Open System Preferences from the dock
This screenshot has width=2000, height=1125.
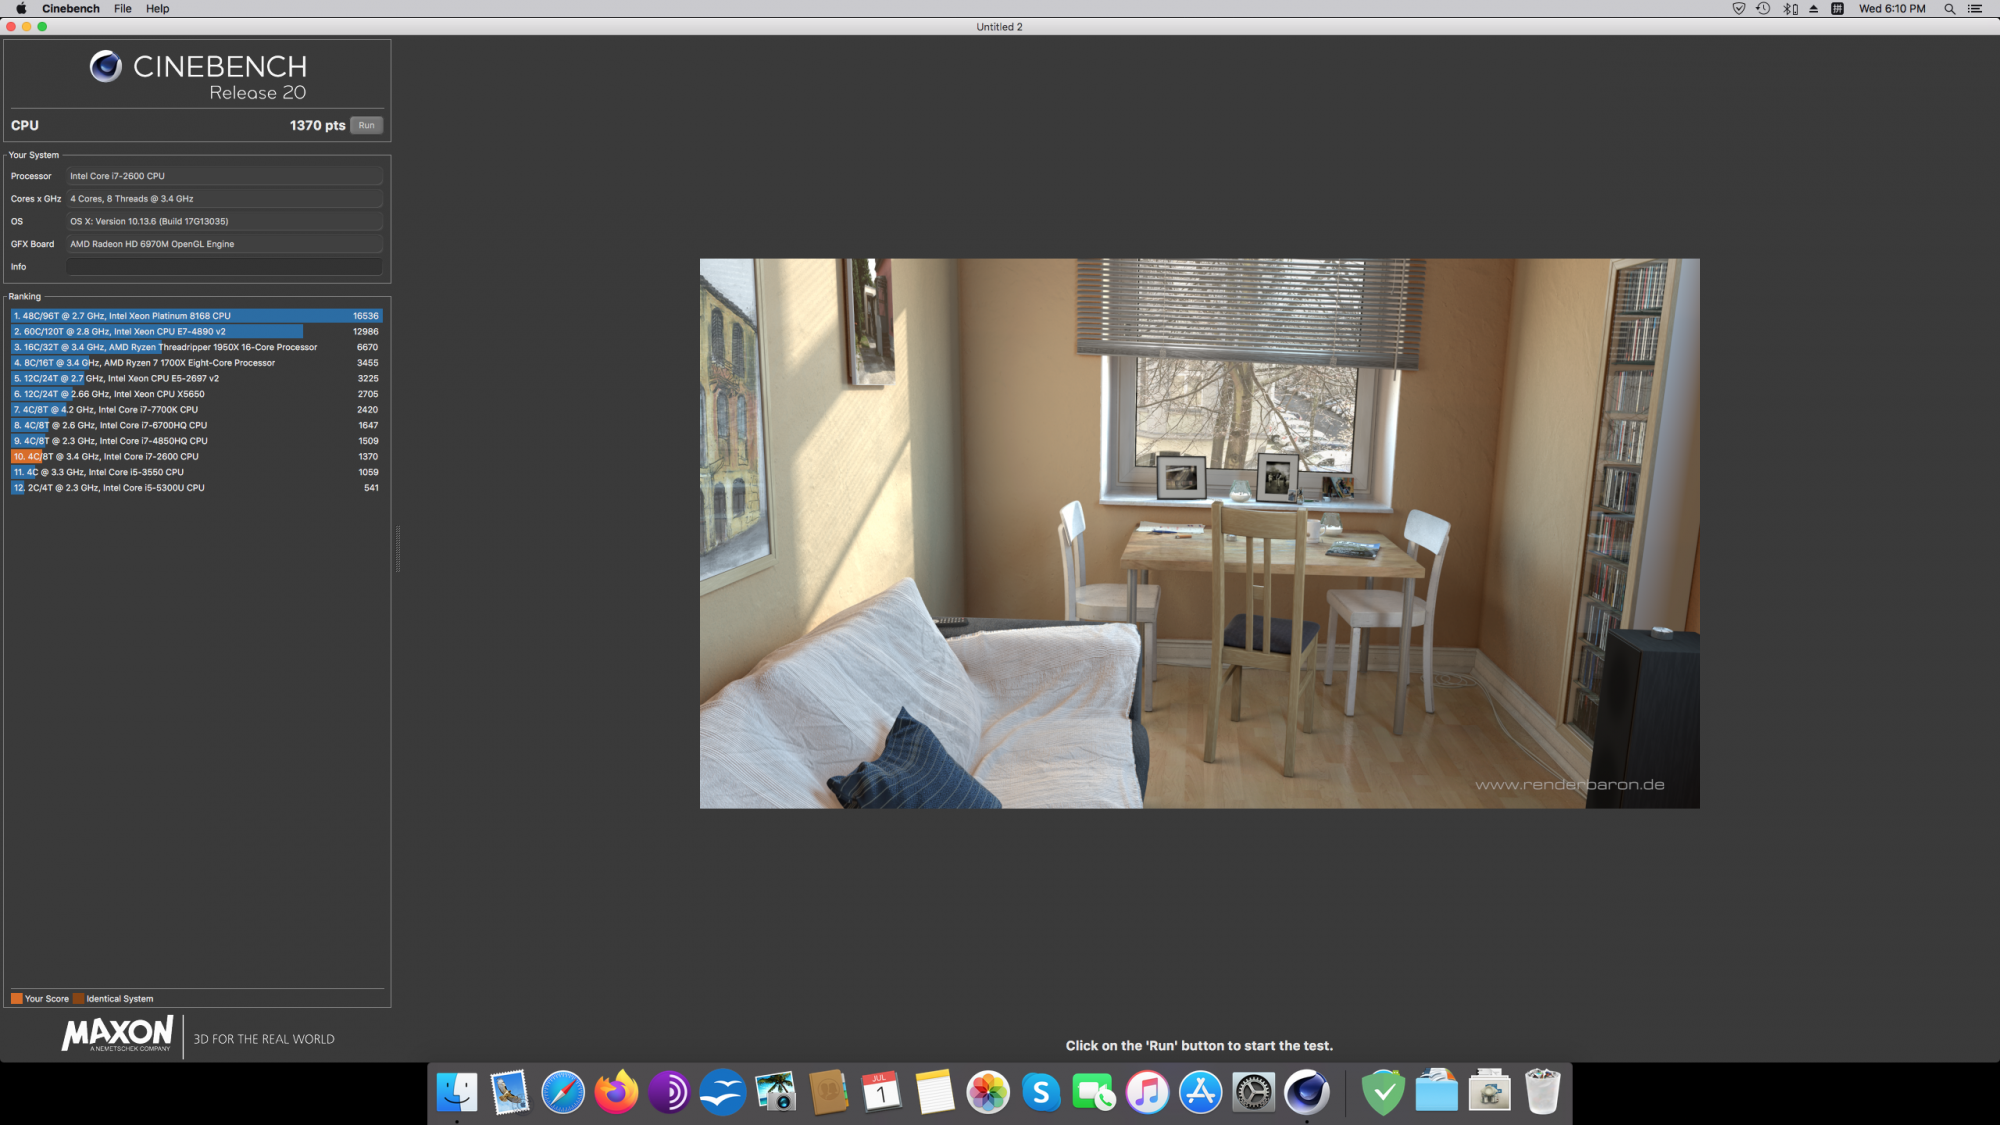(x=1253, y=1092)
